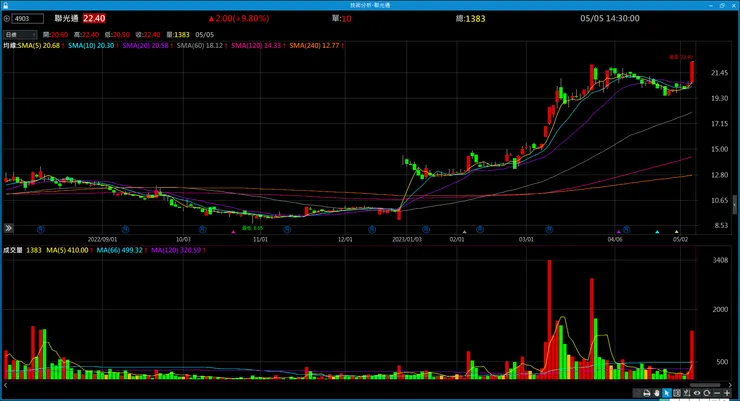Click the circular refresh icon
Screen dimensions: 740x401
coord(706,393)
